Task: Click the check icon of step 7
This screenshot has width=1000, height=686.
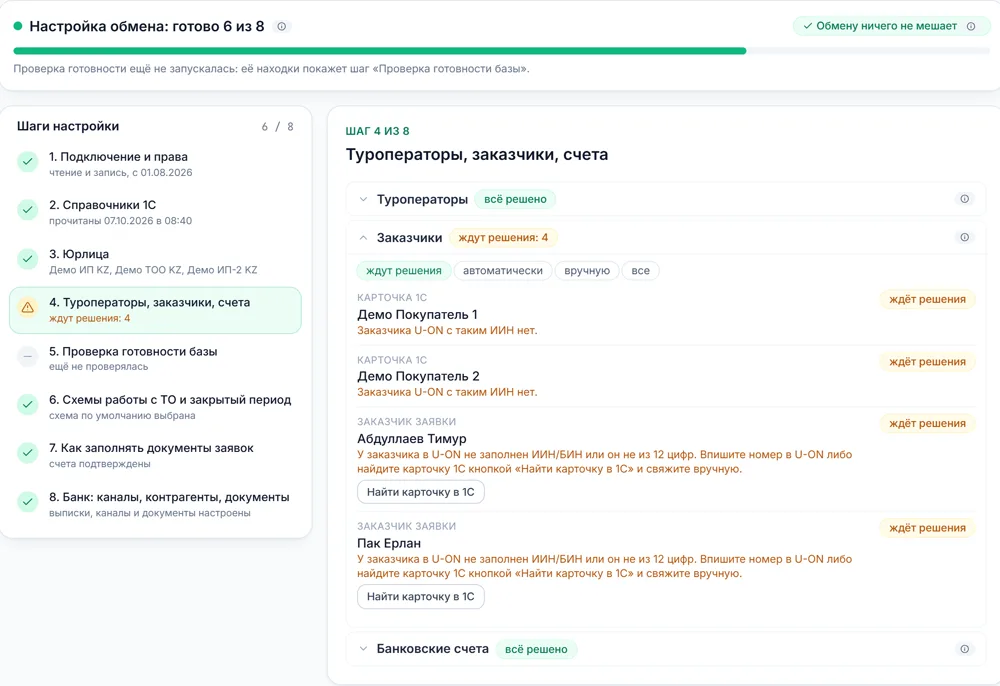Action: [27, 454]
